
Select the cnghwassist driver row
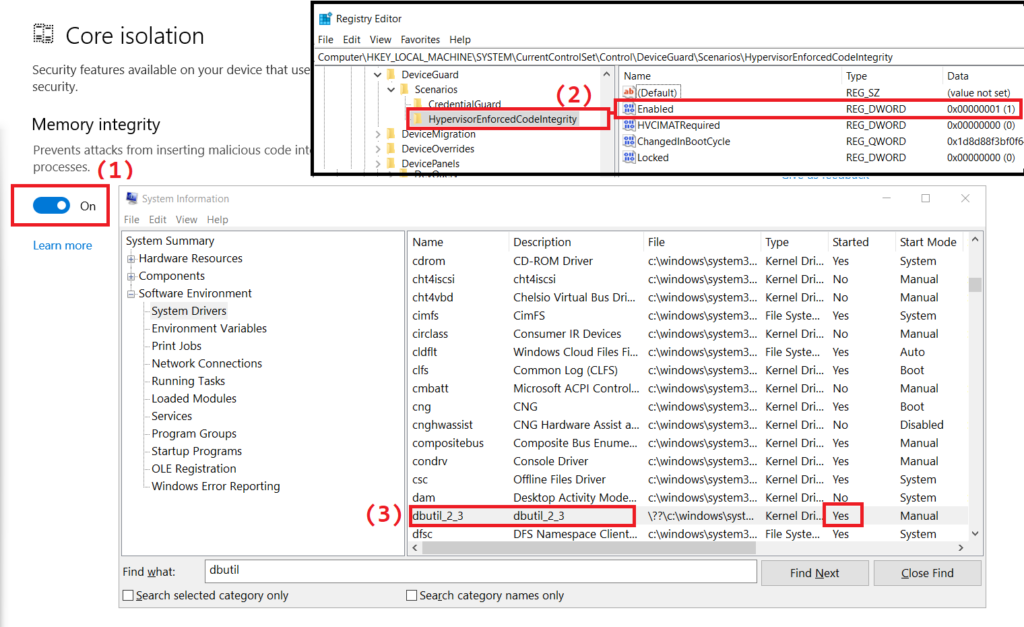pos(688,425)
